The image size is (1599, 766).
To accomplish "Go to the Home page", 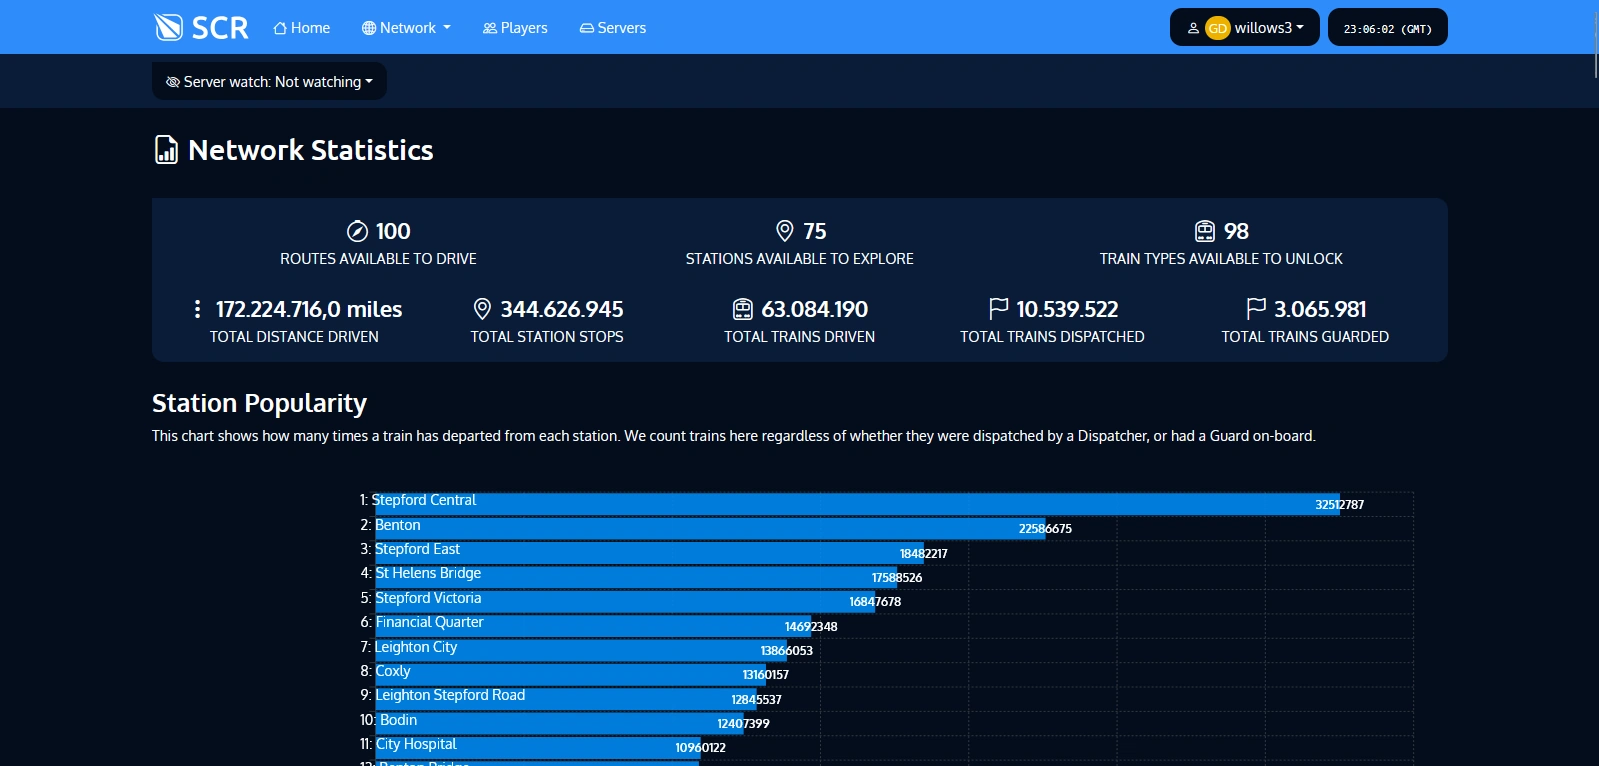I will tap(301, 28).
